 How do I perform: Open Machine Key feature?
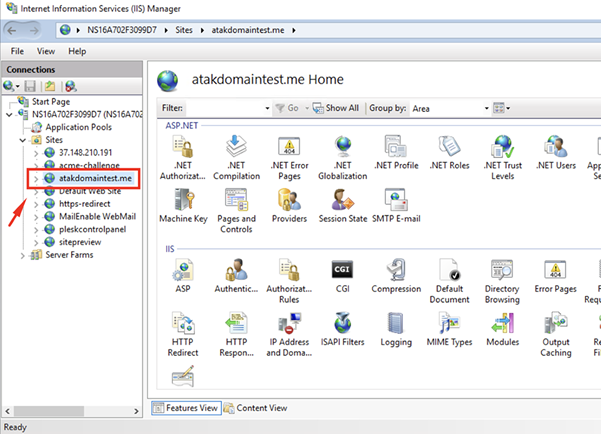pyautogui.click(x=183, y=206)
